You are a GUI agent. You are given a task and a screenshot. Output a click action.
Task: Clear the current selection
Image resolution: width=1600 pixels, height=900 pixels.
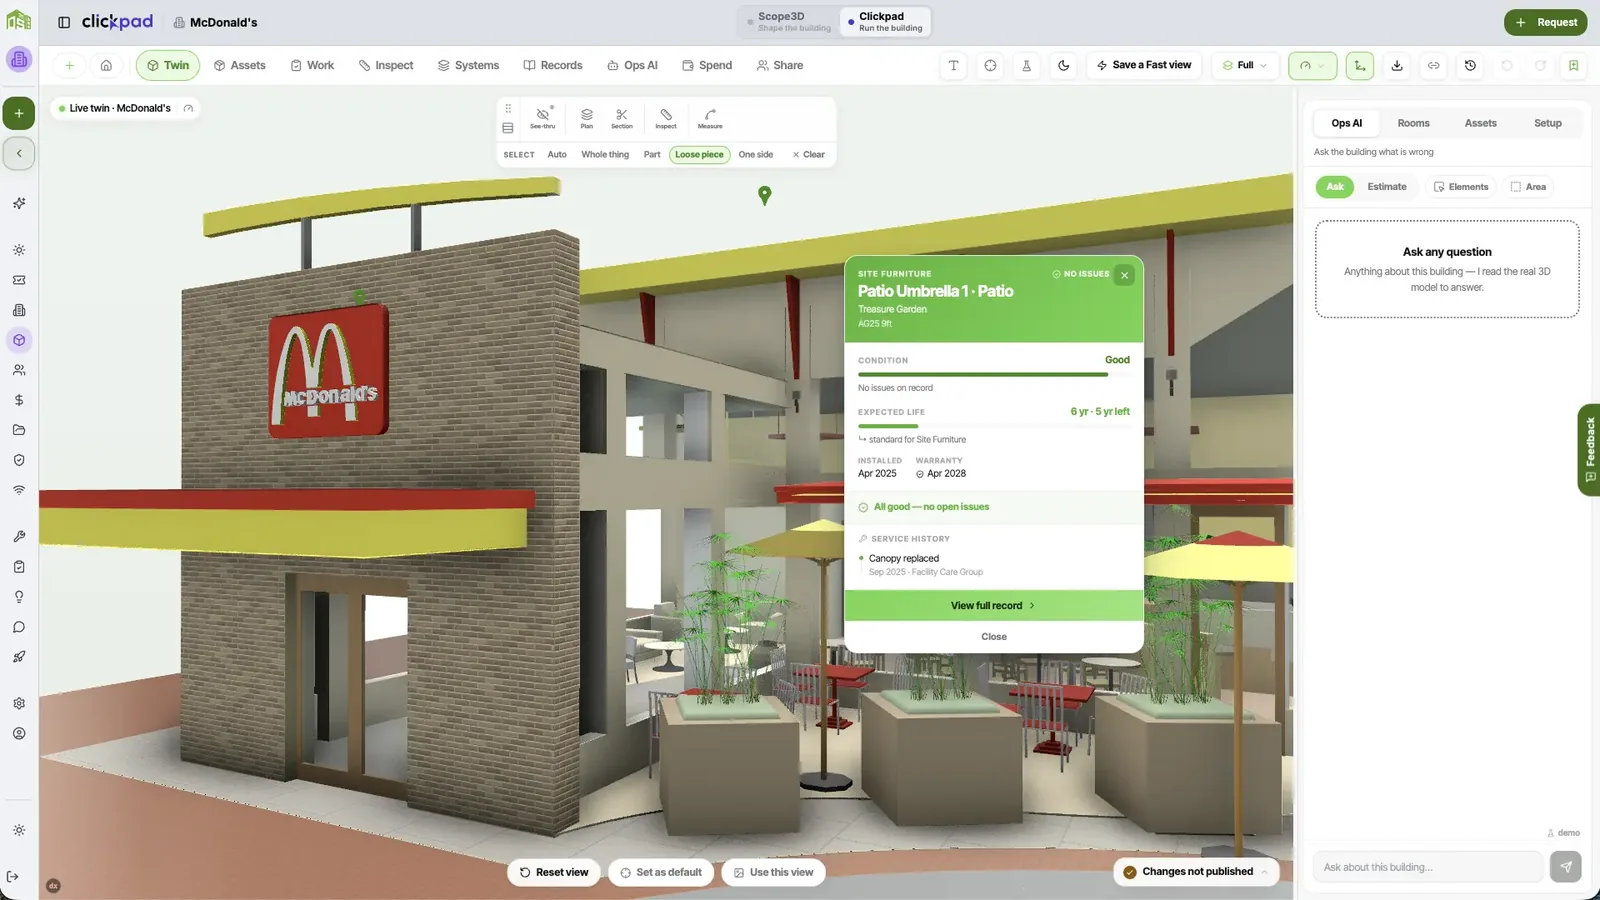pyautogui.click(x=808, y=155)
